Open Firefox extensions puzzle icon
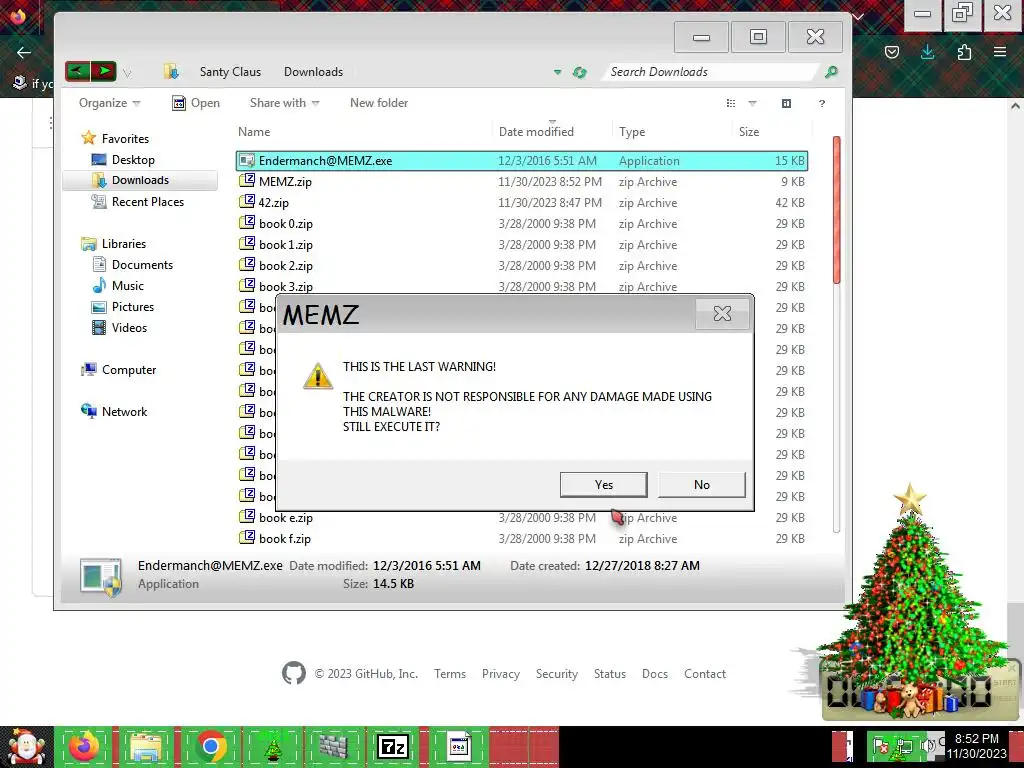1024x768 pixels. (964, 52)
